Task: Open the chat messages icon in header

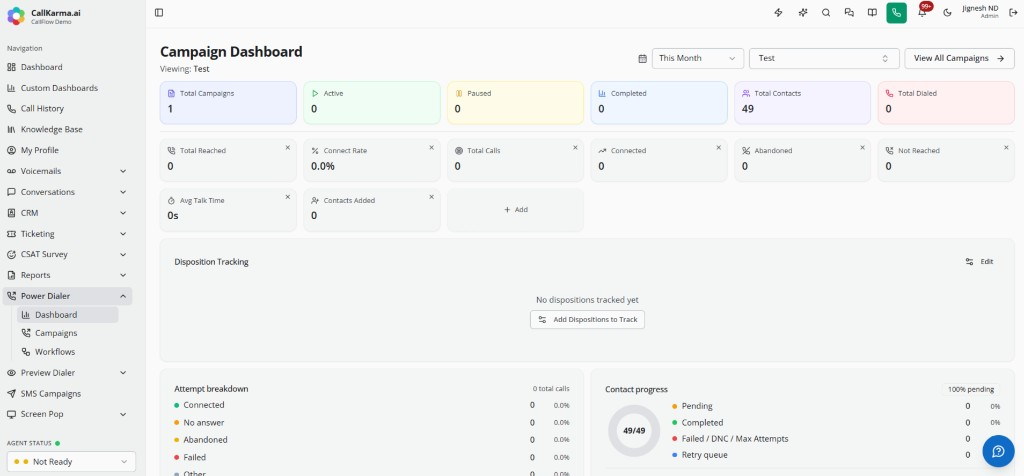Action: click(849, 12)
